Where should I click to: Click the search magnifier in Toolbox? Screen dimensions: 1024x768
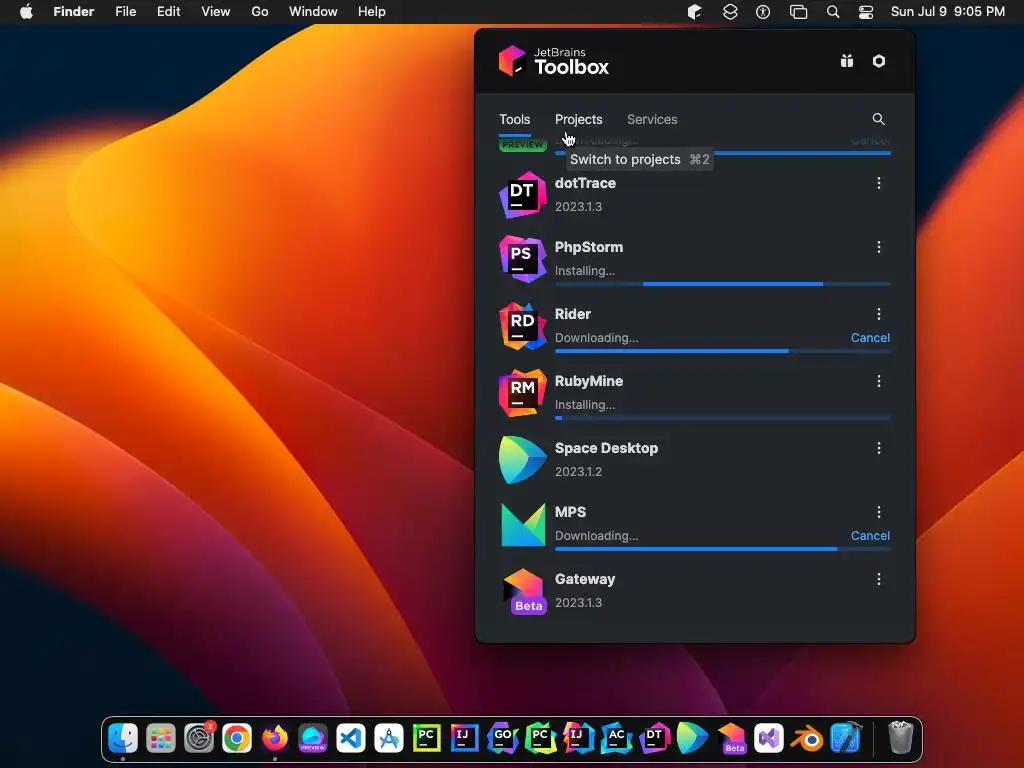[878, 119]
